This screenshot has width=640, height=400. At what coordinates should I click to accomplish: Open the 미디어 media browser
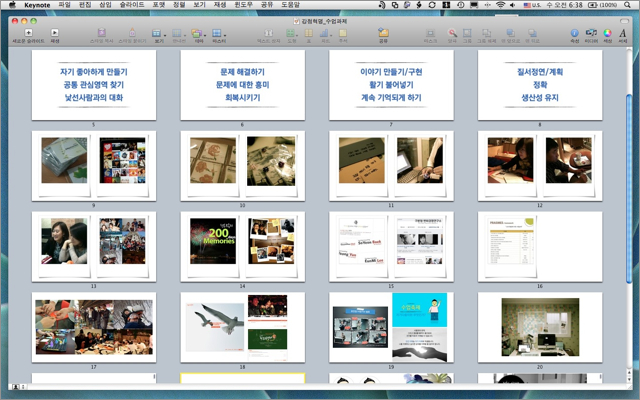(x=591, y=36)
